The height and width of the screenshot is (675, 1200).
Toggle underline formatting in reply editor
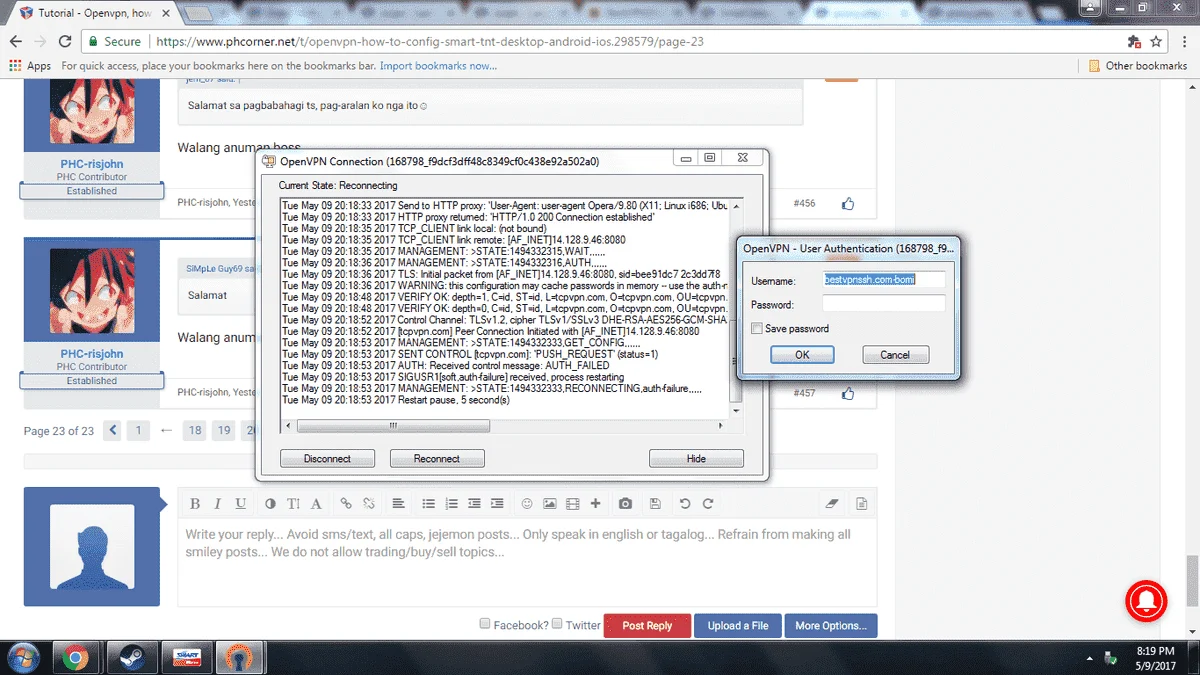[241, 503]
